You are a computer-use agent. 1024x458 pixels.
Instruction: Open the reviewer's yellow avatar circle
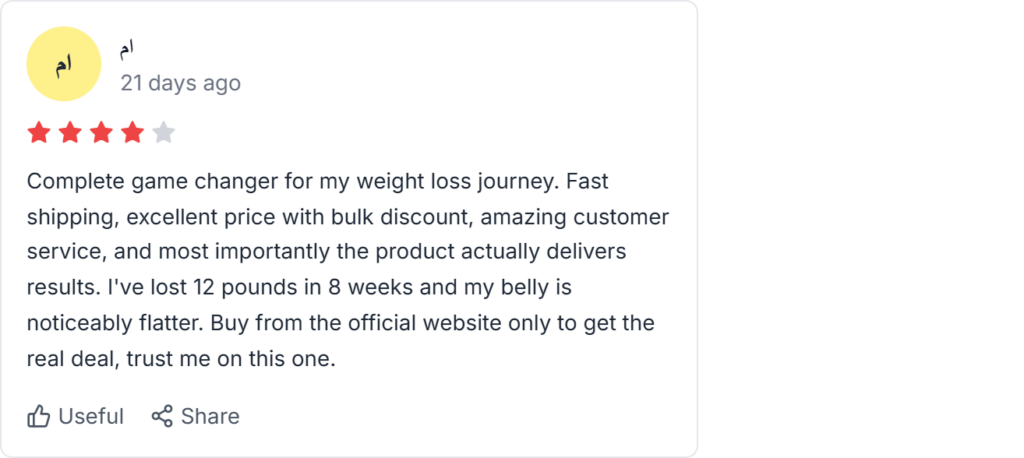63,64
